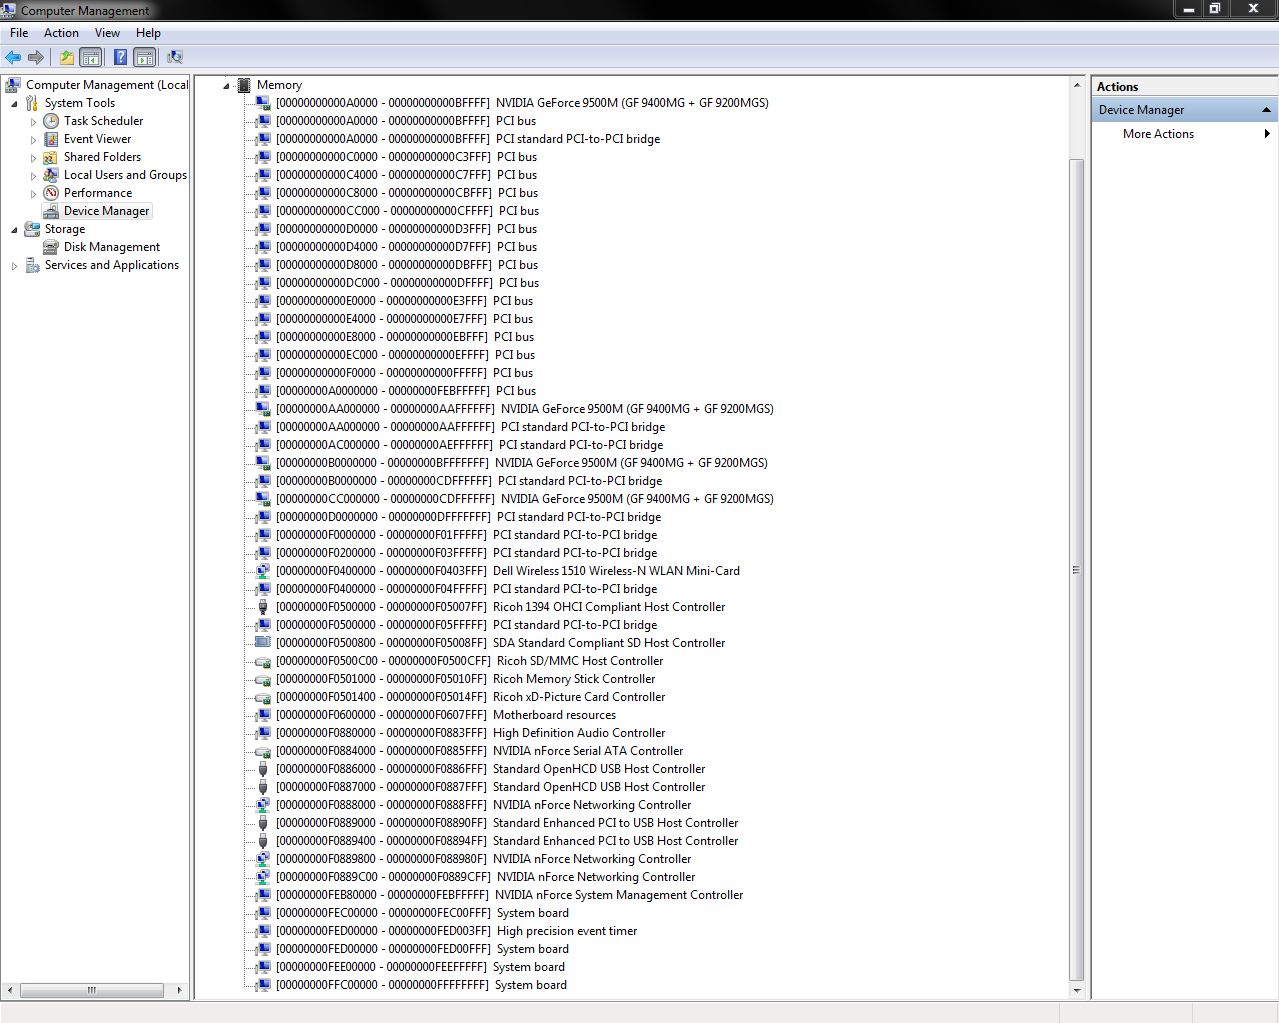Collapse the System Tools tree node

(14, 103)
